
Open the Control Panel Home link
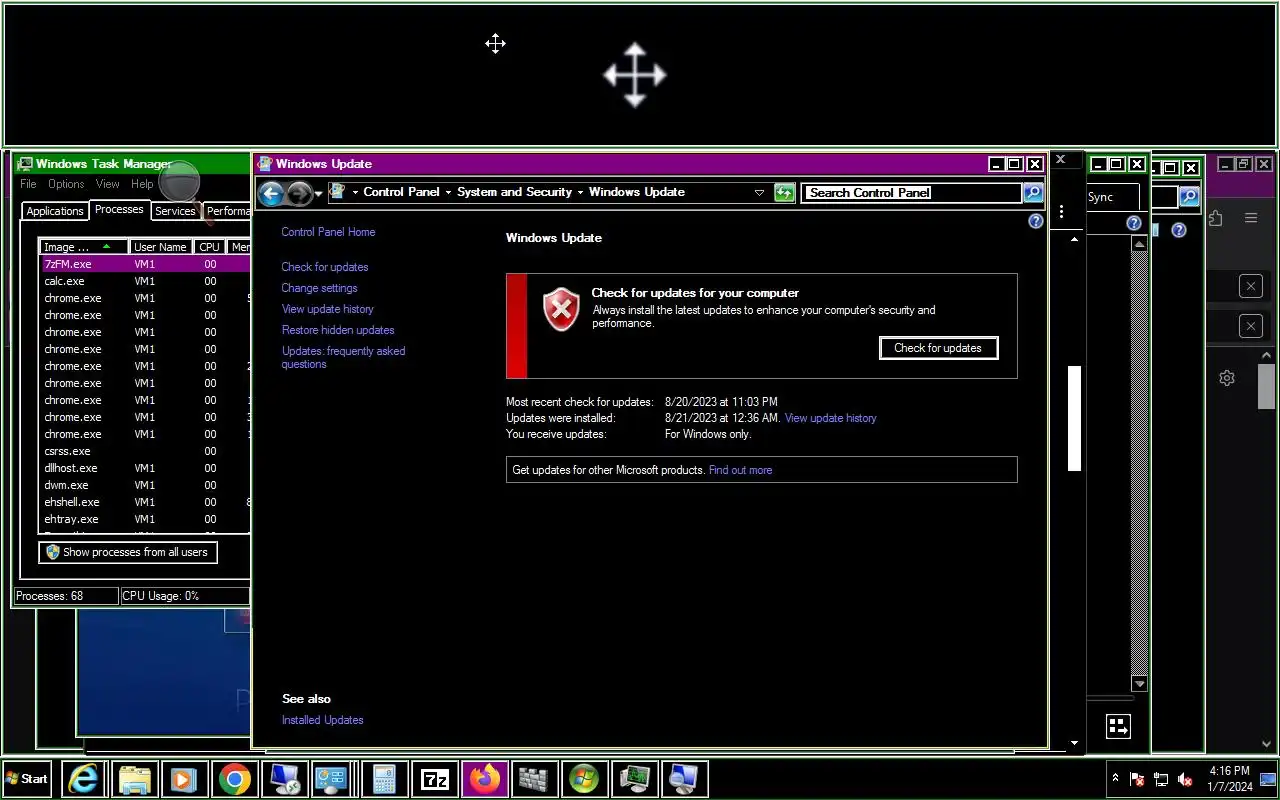(328, 232)
